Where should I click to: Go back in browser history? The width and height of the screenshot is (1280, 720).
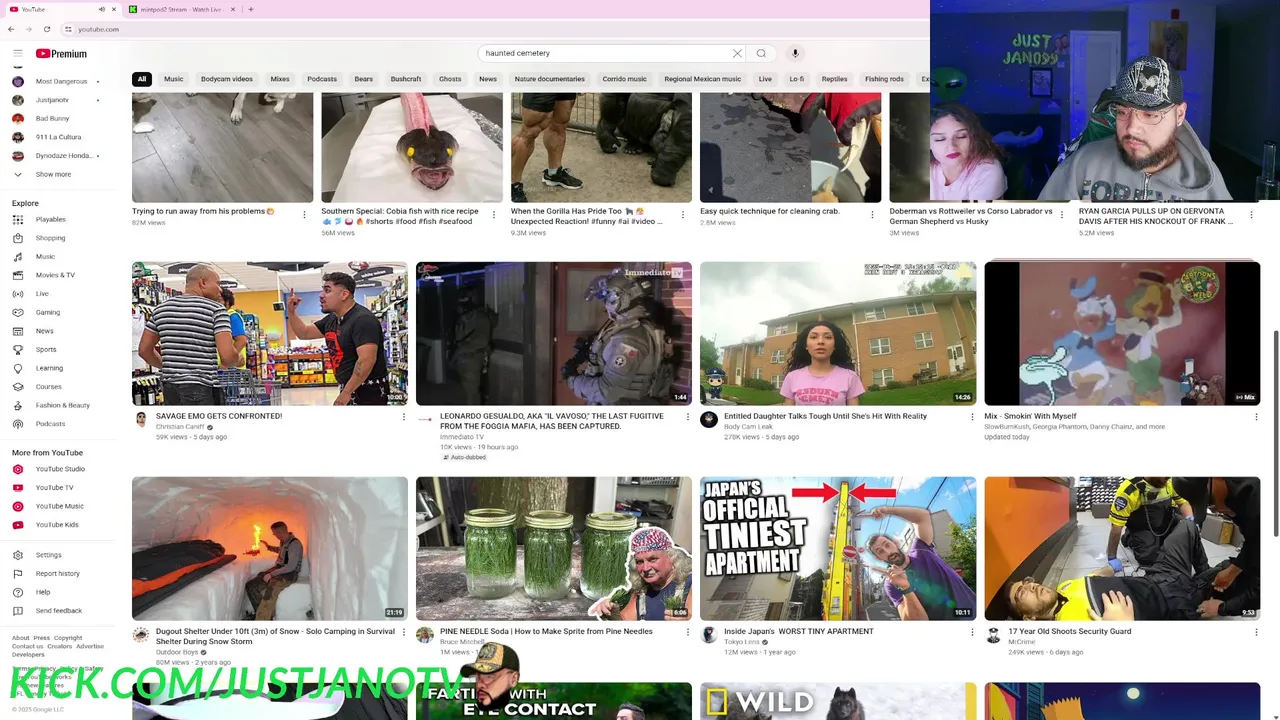click(11, 29)
